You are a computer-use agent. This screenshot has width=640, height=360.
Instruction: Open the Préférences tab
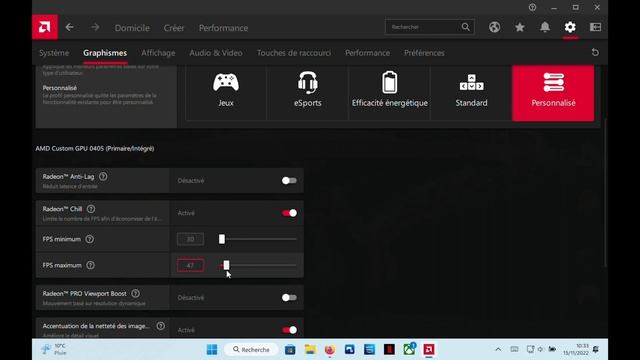[424, 53]
